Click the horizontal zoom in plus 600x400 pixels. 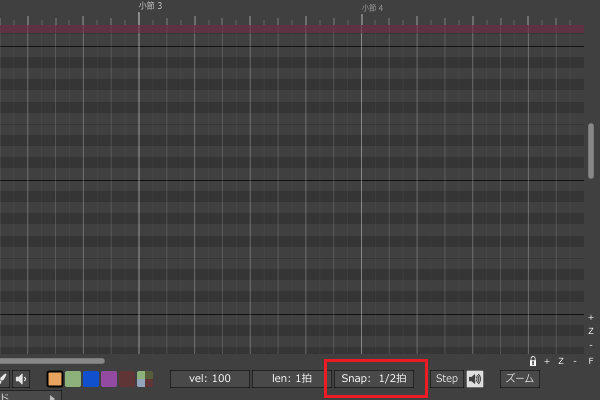pyautogui.click(x=547, y=361)
